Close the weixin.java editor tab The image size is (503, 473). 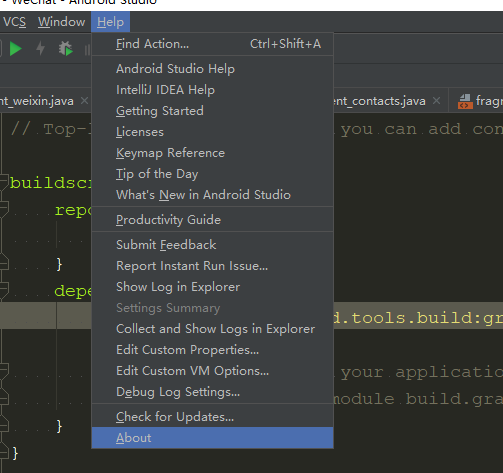click(x=85, y=100)
